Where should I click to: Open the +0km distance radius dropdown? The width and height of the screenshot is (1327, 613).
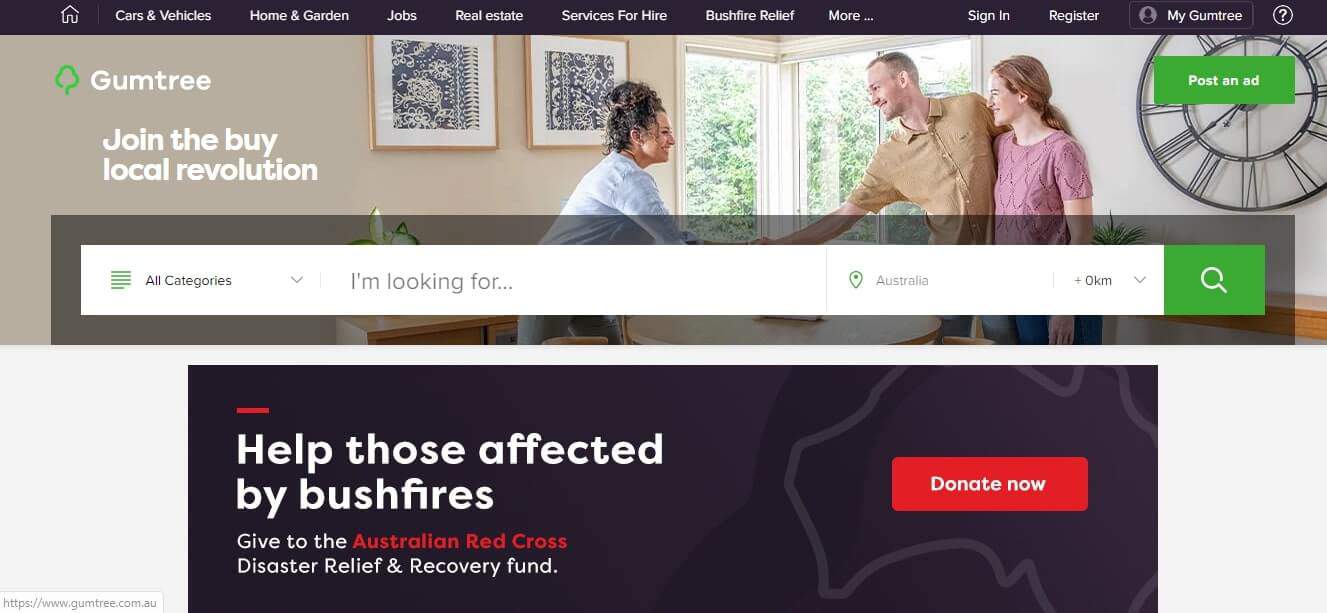click(1109, 280)
